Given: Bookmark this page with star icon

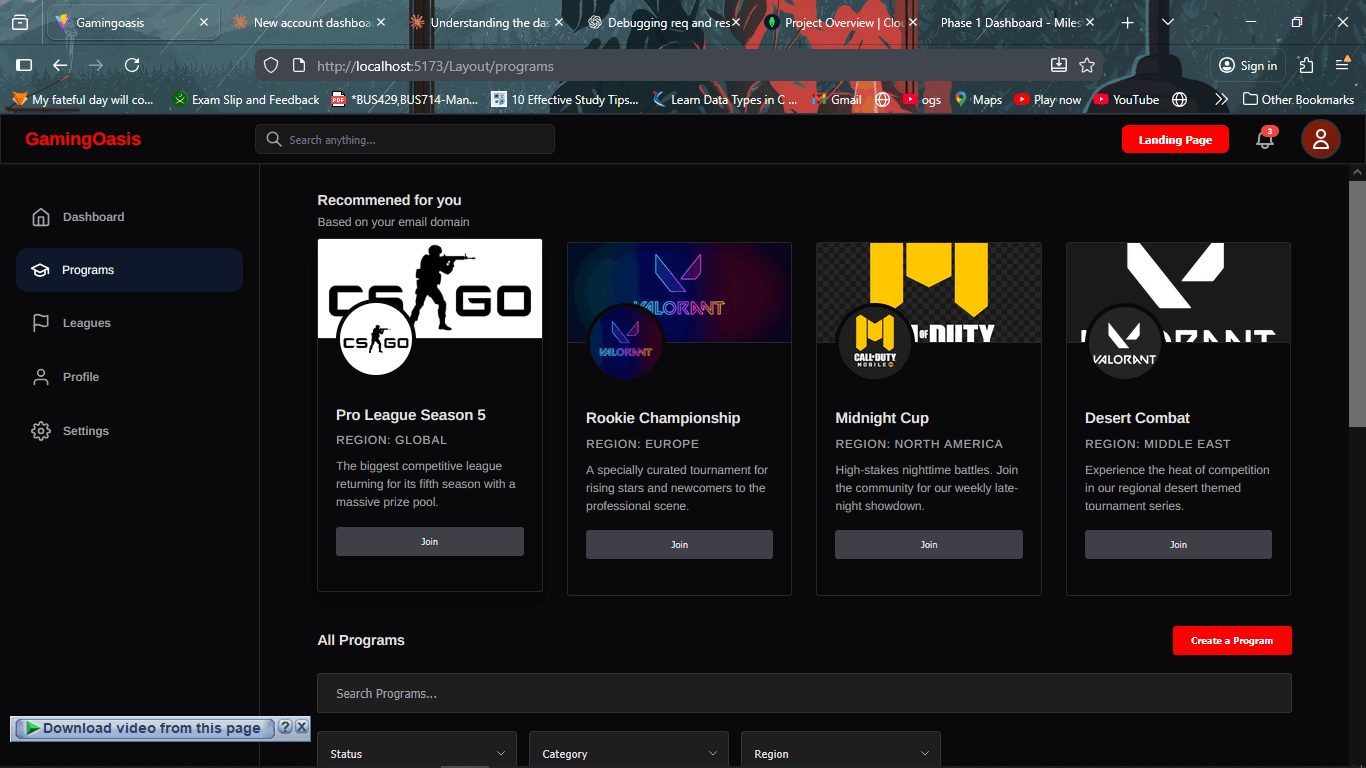Looking at the screenshot, I should pyautogui.click(x=1087, y=65).
